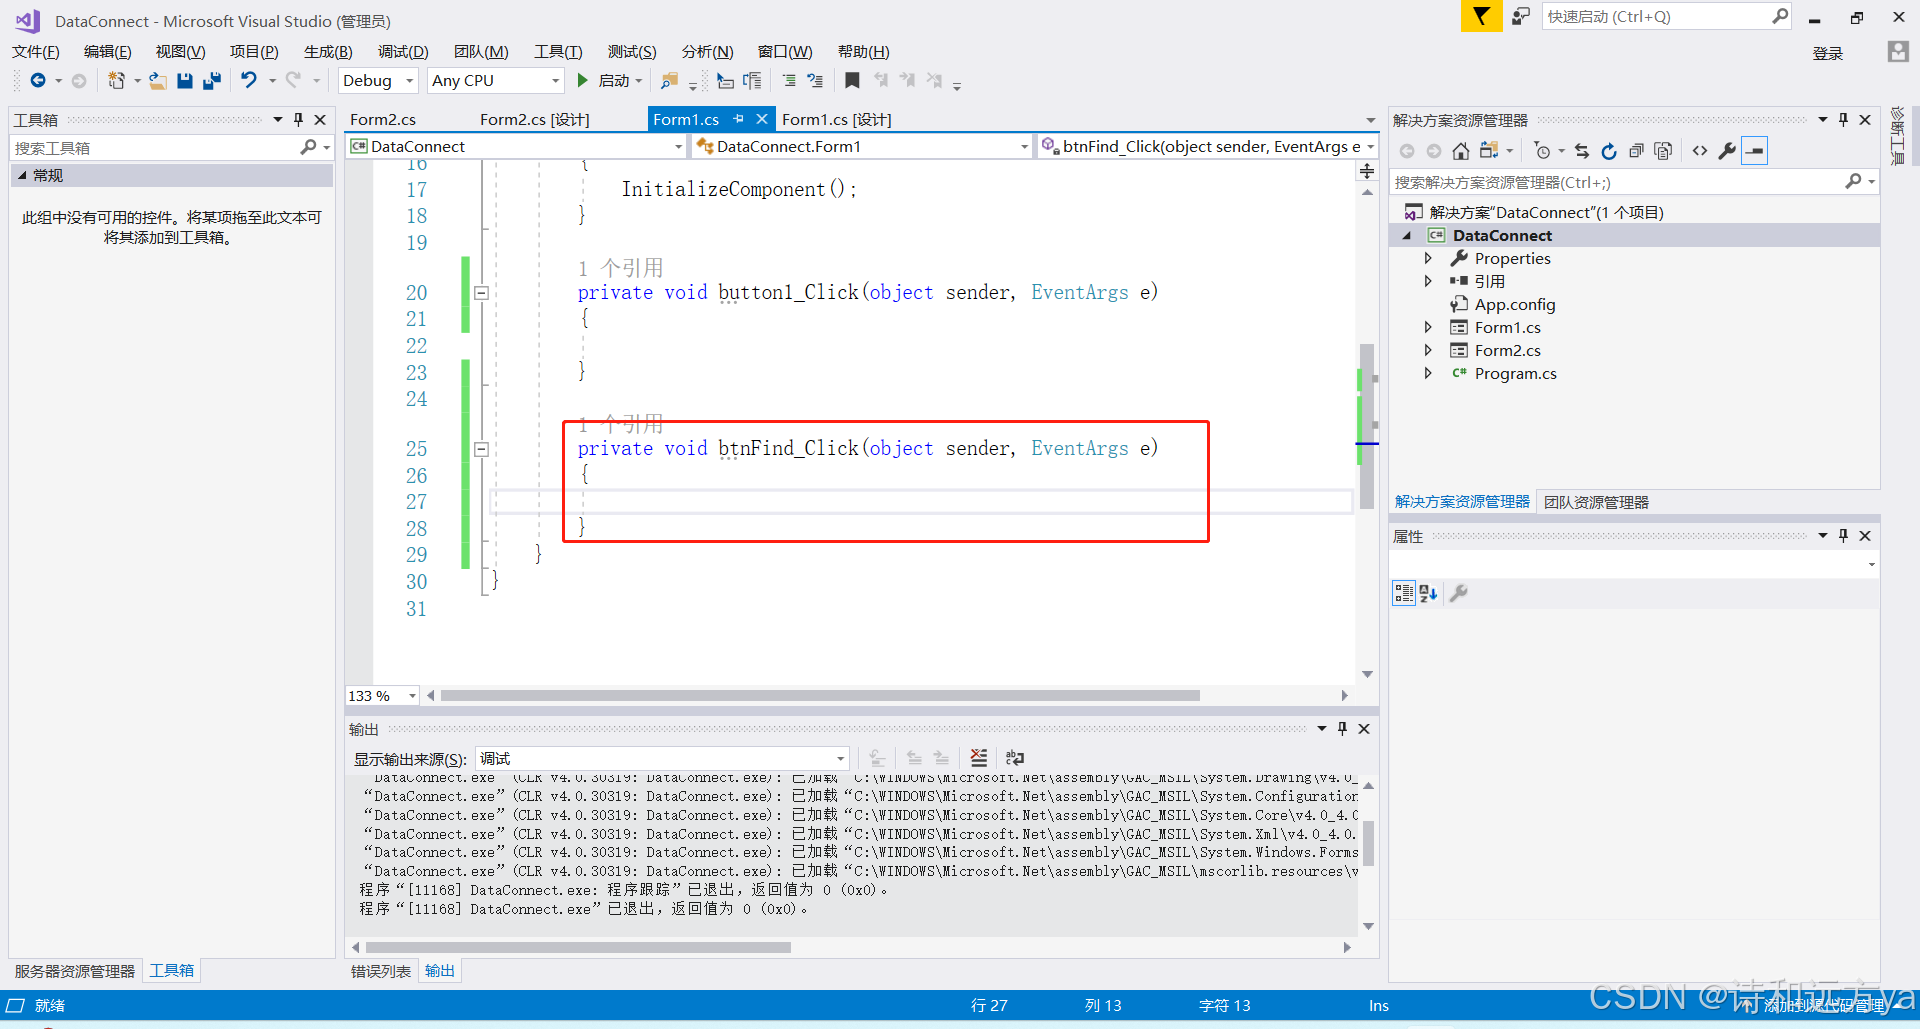The image size is (1920, 1029).
Task: Switch to the 团队资源管理器 tab
Action: click(x=1596, y=502)
